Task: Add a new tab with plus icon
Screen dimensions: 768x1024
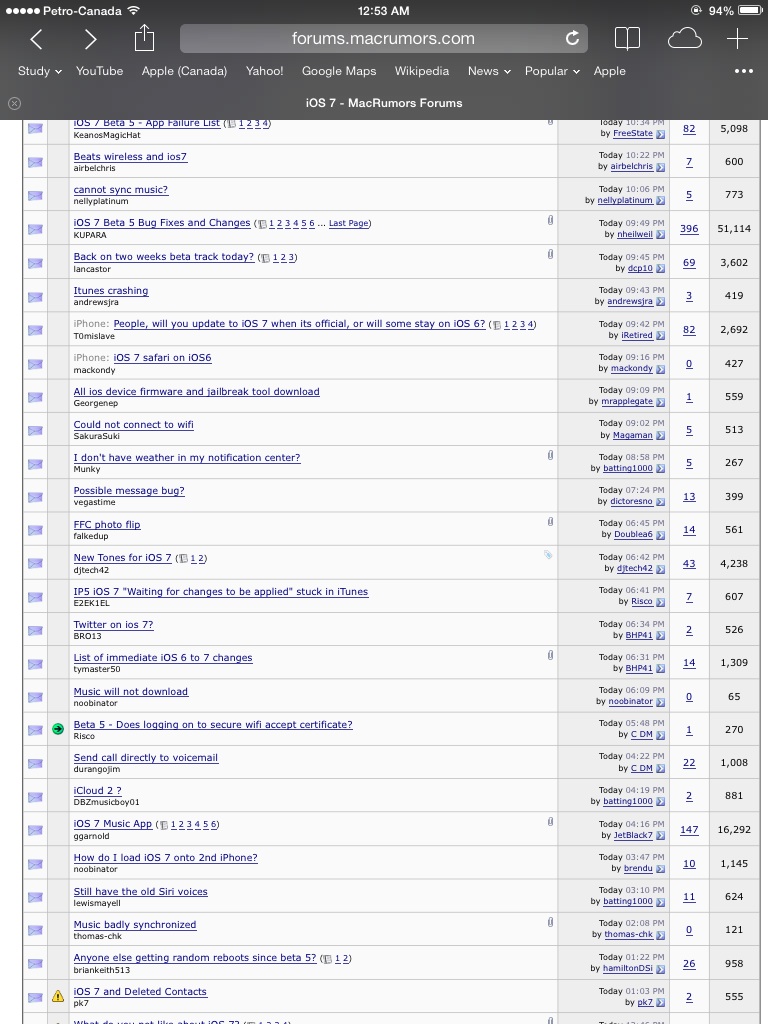Action: click(737, 39)
